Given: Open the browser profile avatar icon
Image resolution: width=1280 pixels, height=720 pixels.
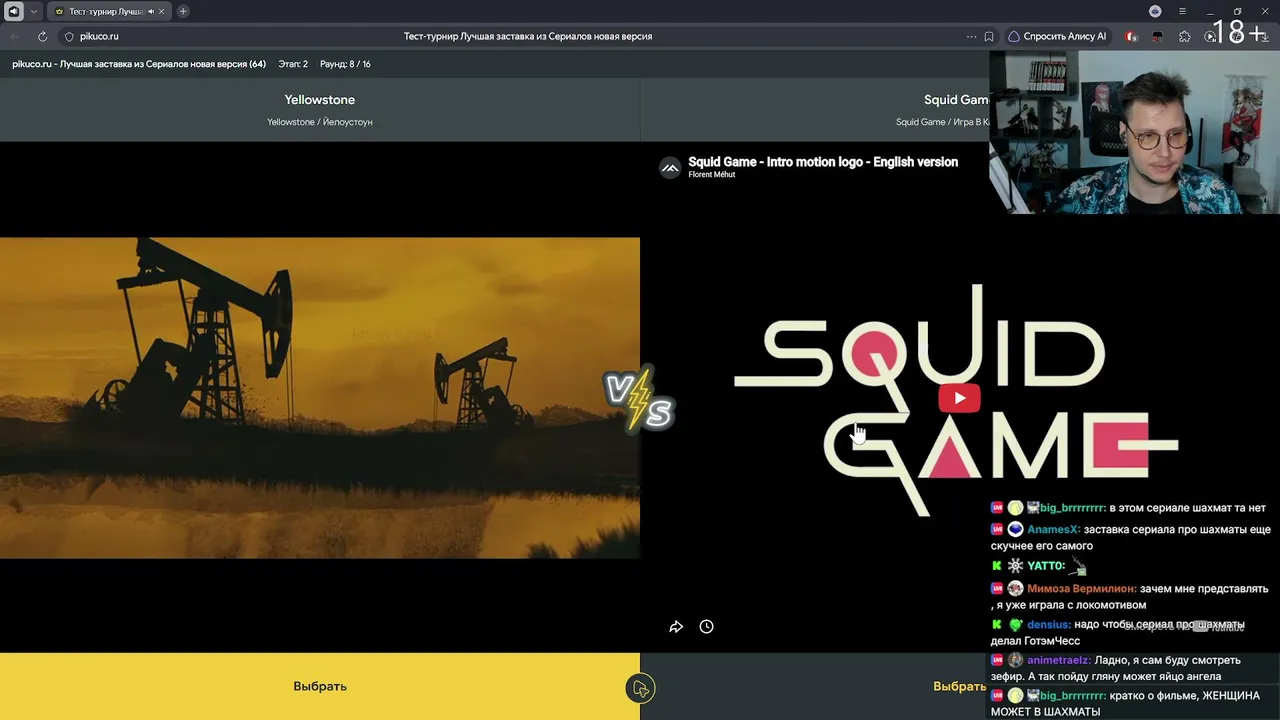Looking at the screenshot, I should click(1155, 11).
